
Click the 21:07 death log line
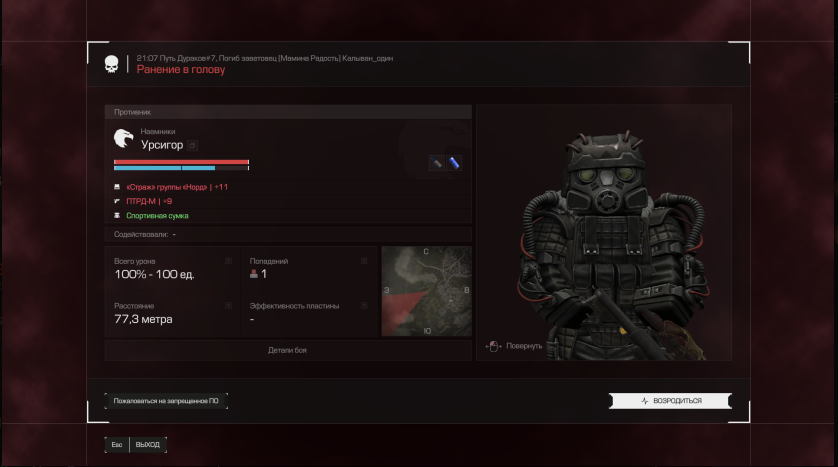click(265, 58)
